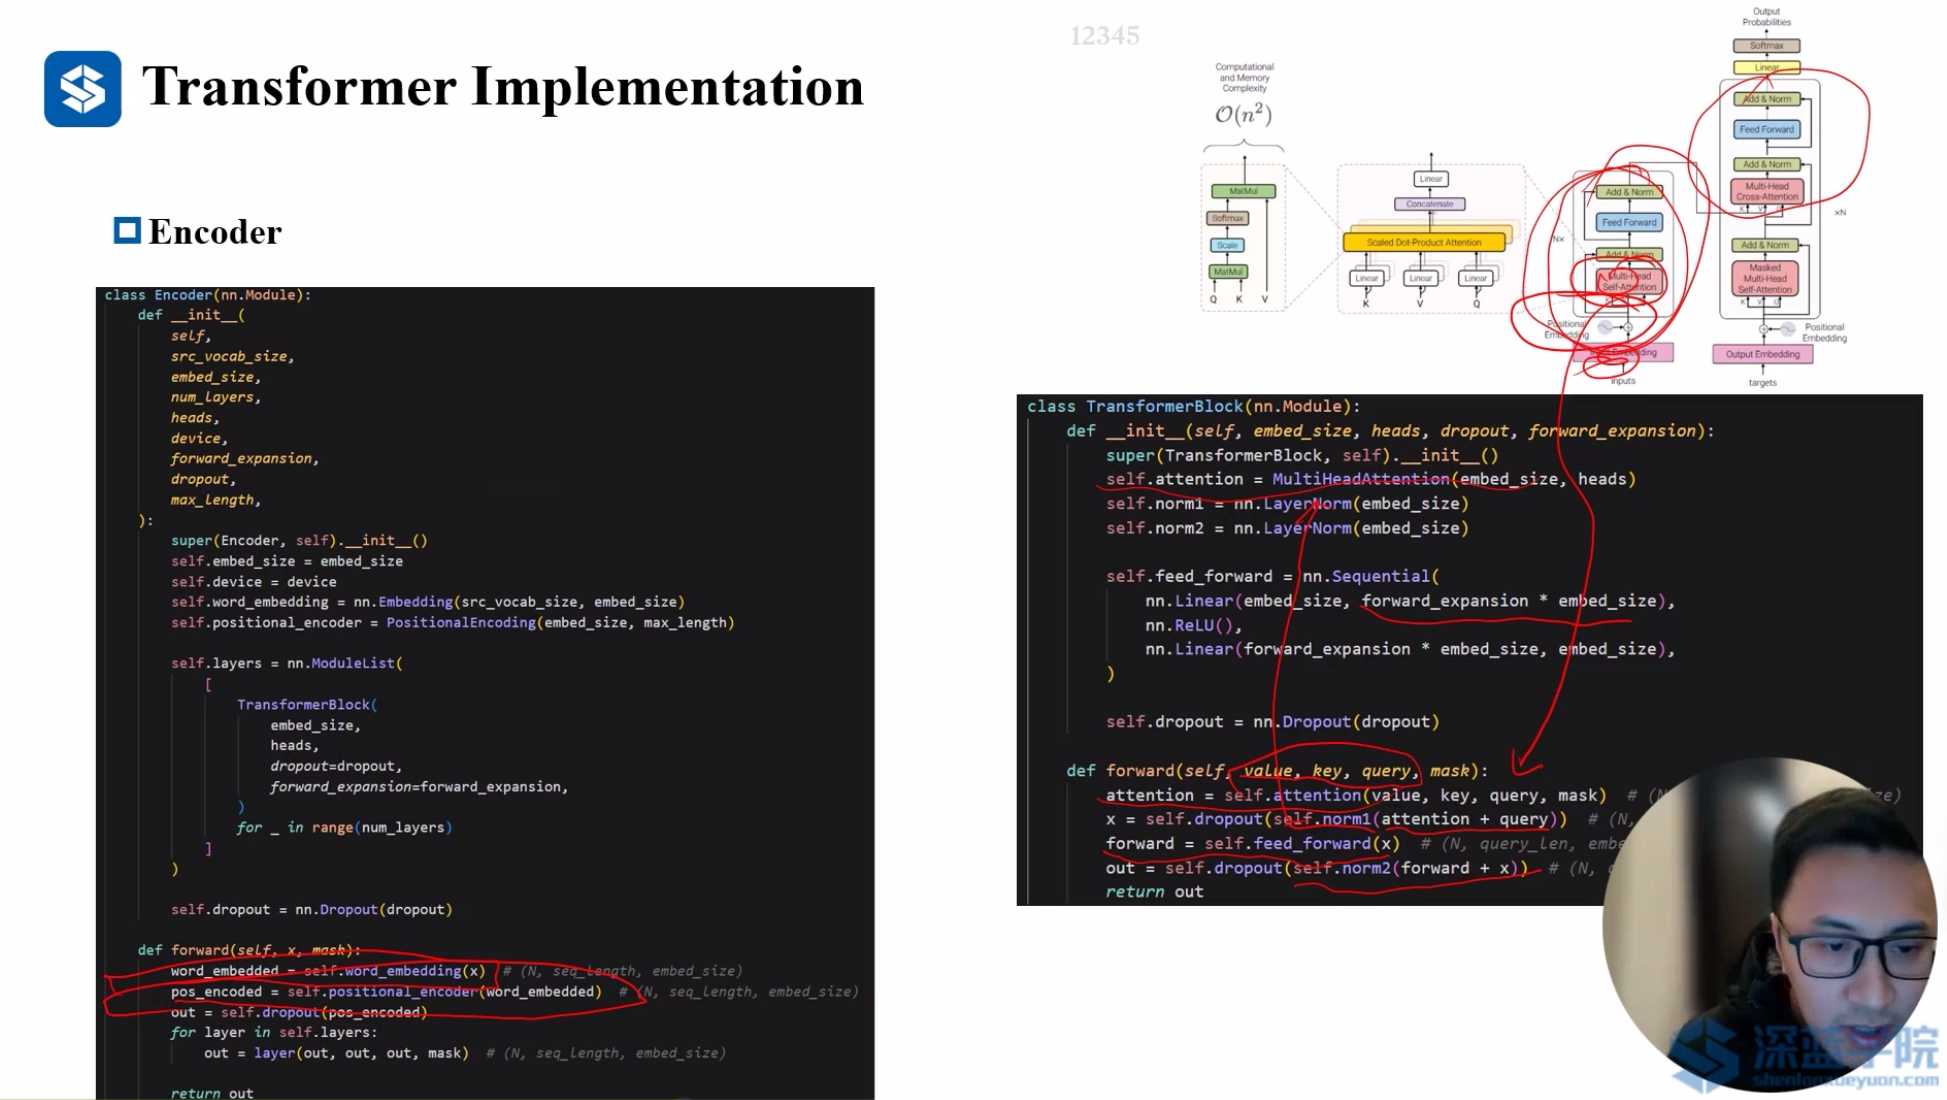Screen dimensions: 1947x1100
Task: Click the nn.ReLU() line in the code
Action: click(x=1193, y=625)
